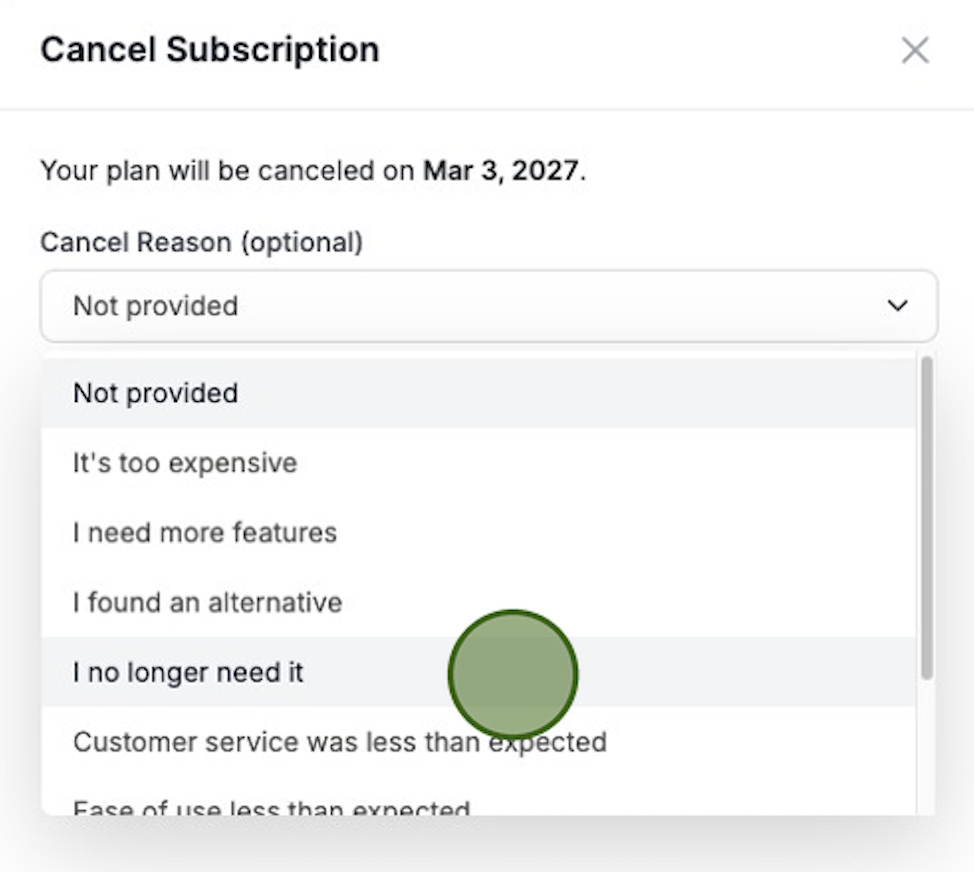The width and height of the screenshot is (974, 872).
Task: Select 'Not provided' from the option list
Action: tap(156, 393)
